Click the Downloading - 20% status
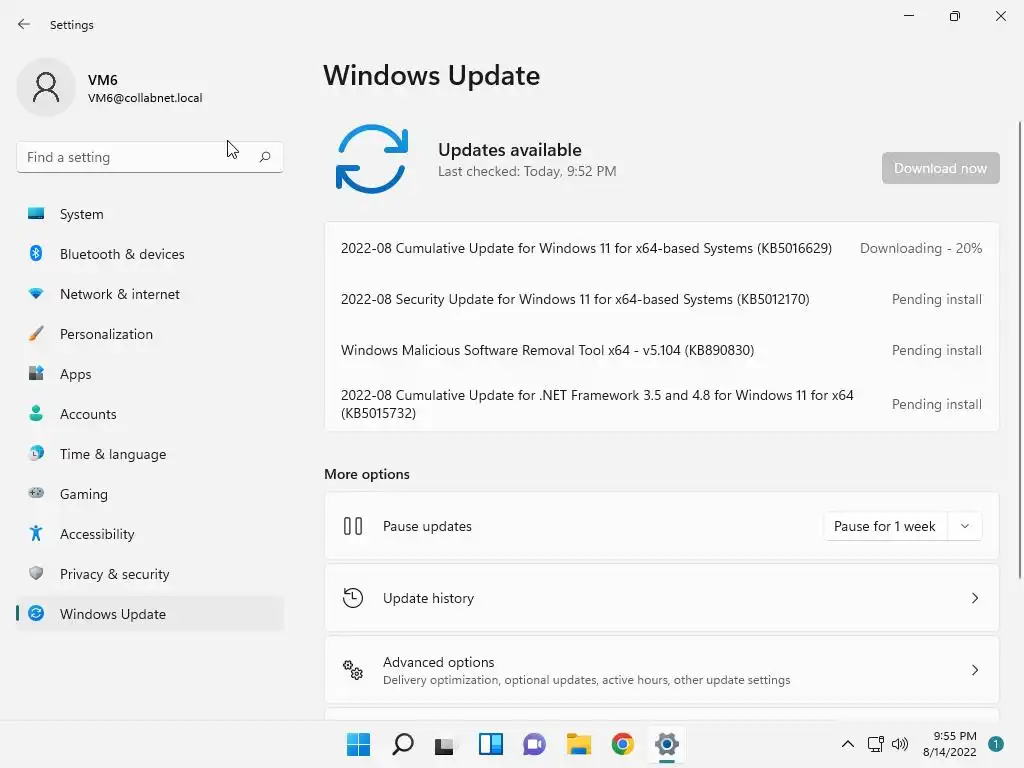The height and width of the screenshot is (768, 1024). [921, 248]
